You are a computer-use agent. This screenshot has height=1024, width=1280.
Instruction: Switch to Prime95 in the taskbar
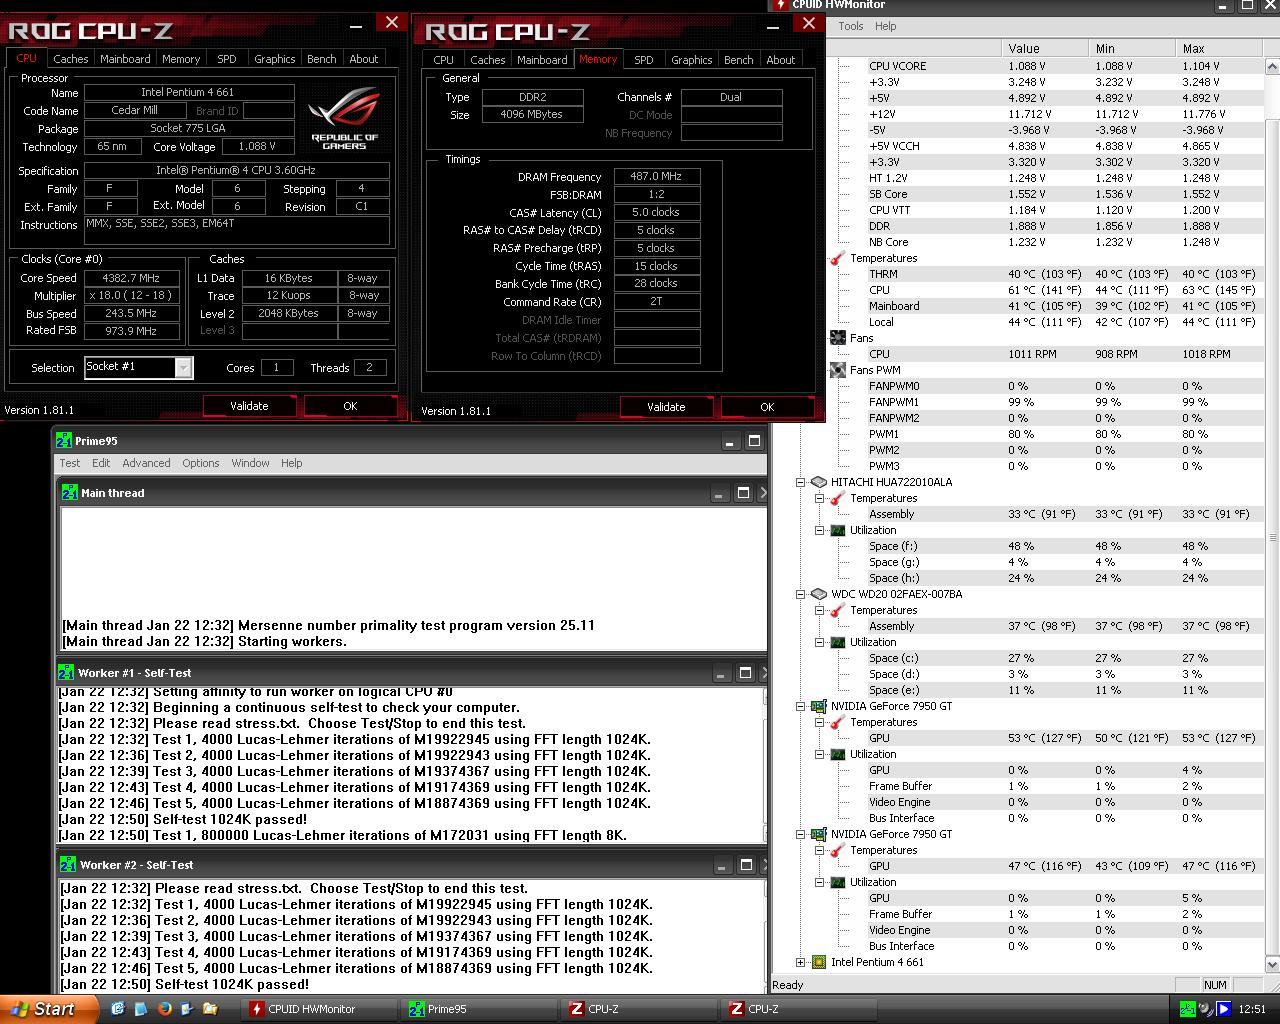[x=478, y=1009]
